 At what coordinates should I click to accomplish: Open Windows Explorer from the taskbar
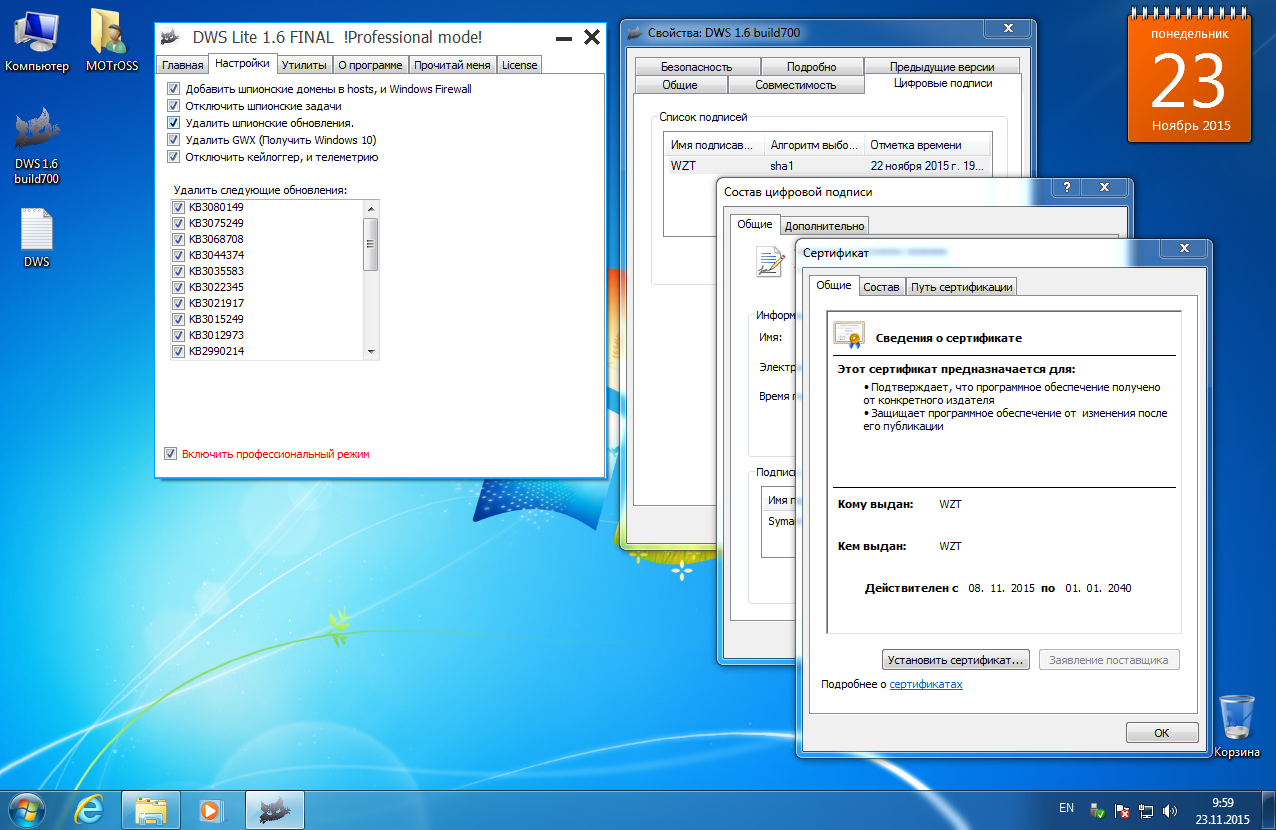(x=150, y=809)
